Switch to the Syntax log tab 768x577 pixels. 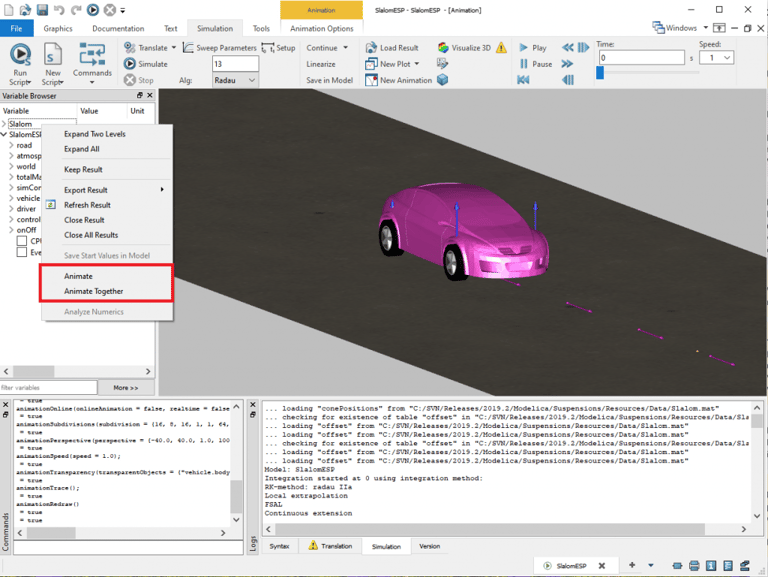(x=279, y=546)
